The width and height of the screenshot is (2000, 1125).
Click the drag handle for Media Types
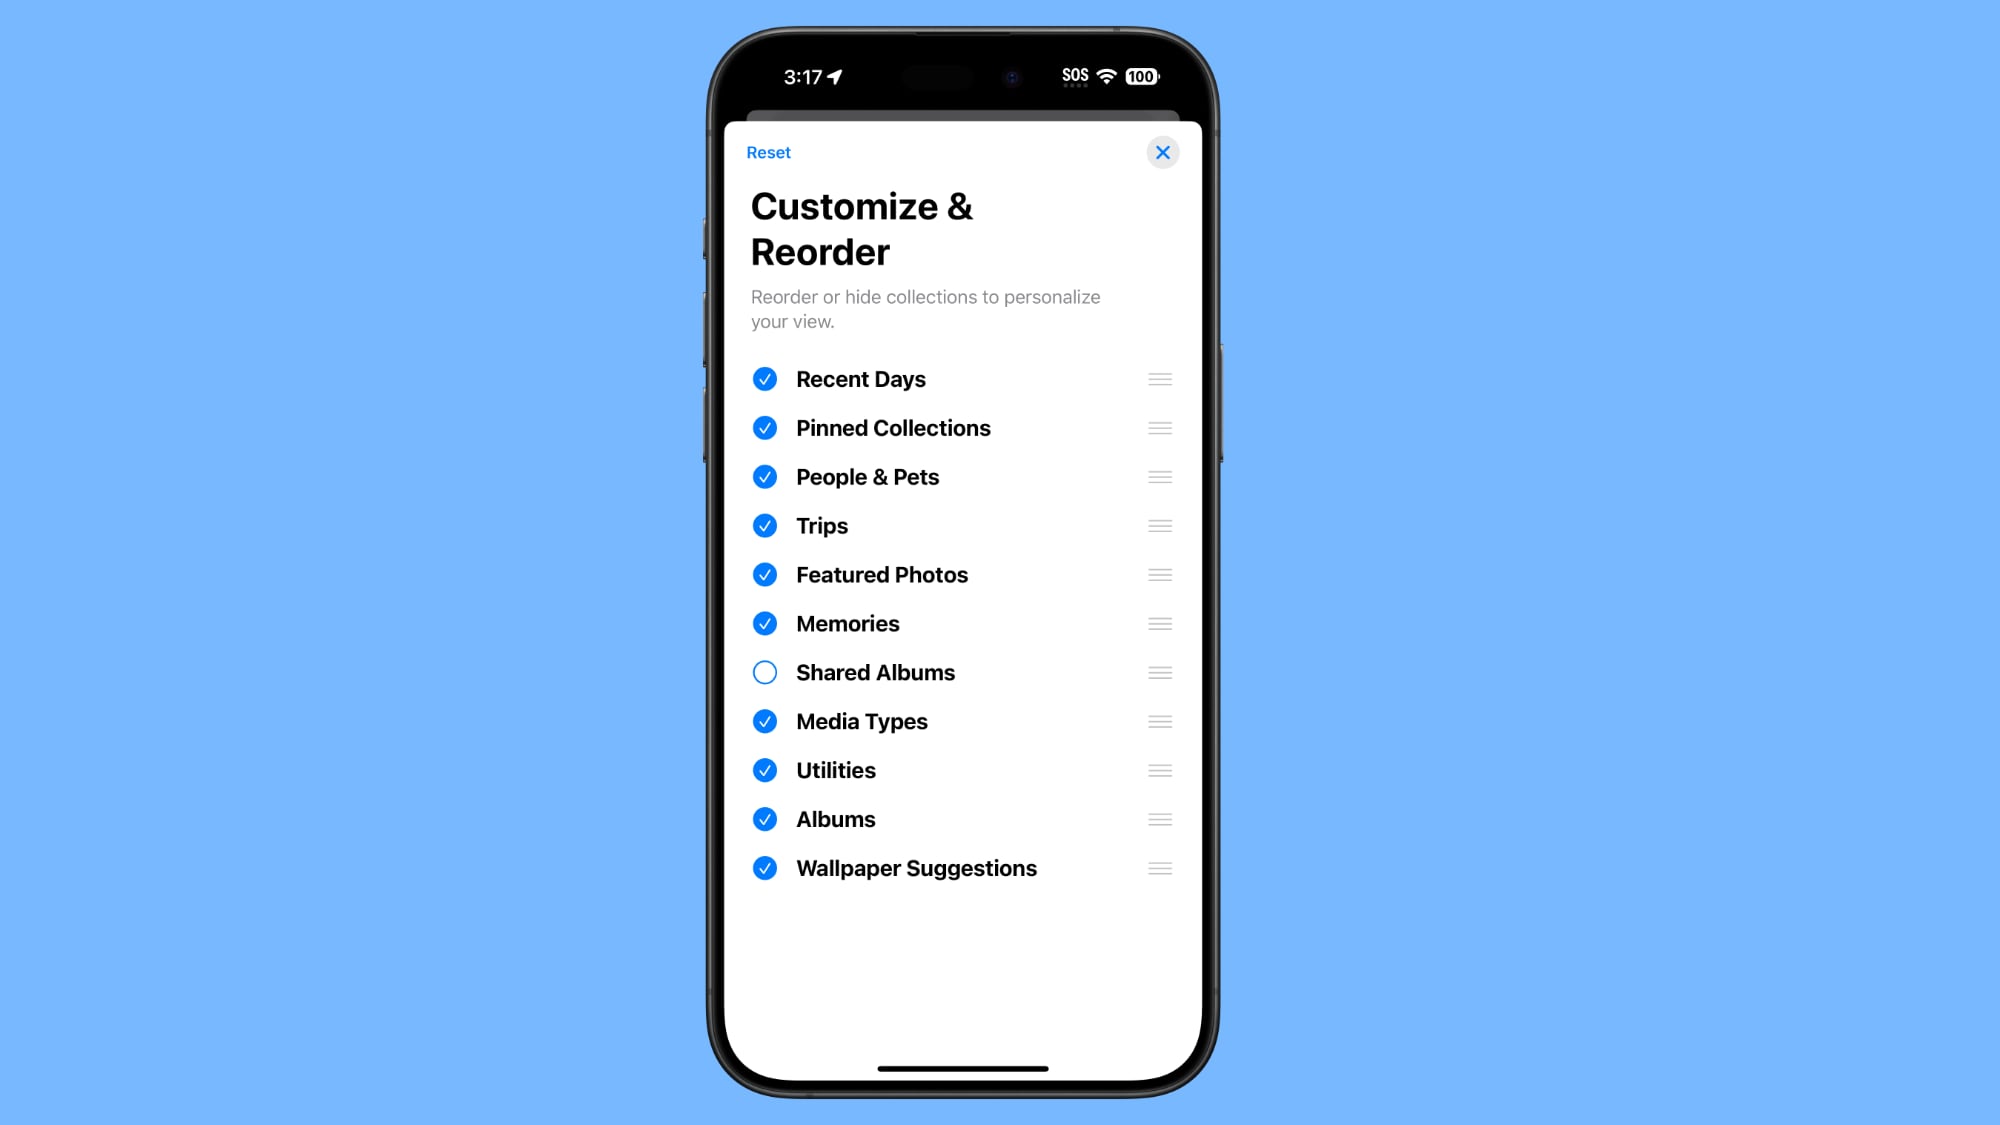pos(1159,721)
